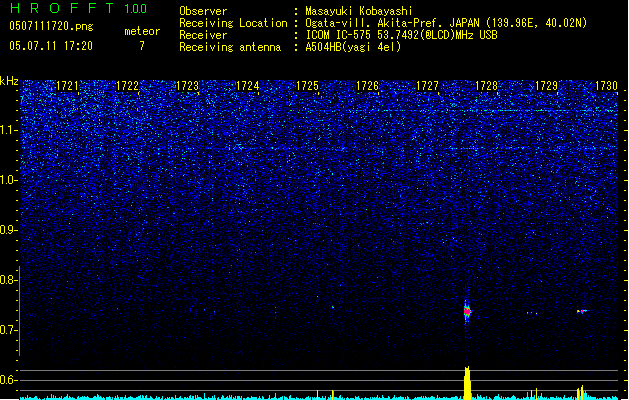Select the file name 0507111720.png

[51, 26]
